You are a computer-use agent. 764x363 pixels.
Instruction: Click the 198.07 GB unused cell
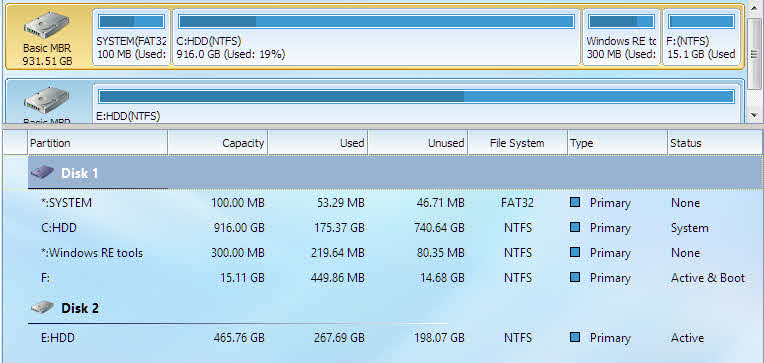(439, 338)
